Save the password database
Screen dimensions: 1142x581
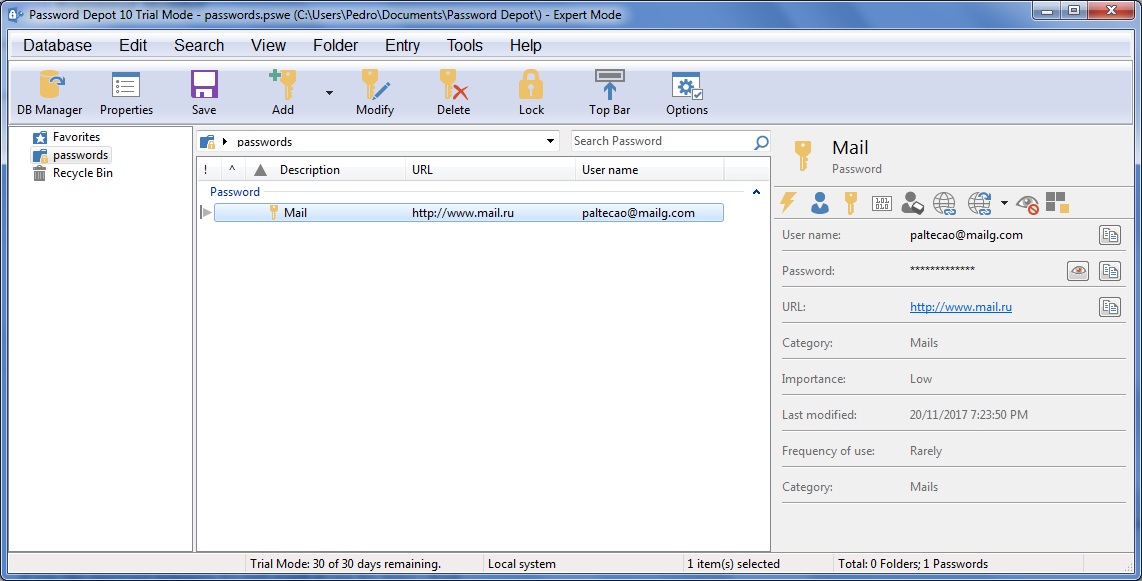tap(203, 91)
